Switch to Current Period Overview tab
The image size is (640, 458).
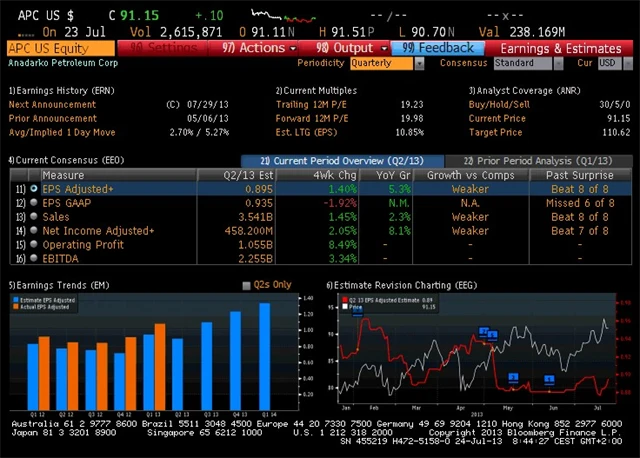tap(342, 160)
